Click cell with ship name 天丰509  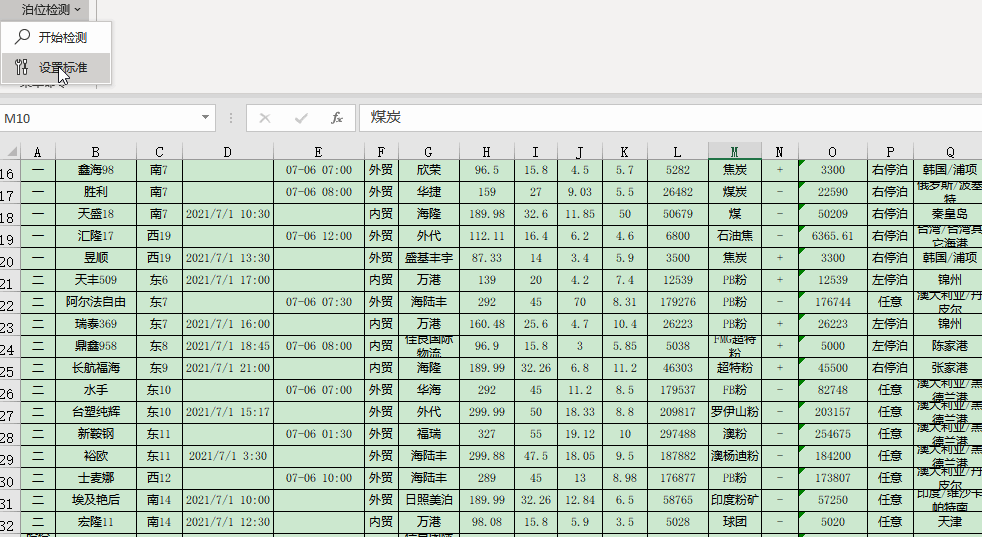tap(96, 279)
